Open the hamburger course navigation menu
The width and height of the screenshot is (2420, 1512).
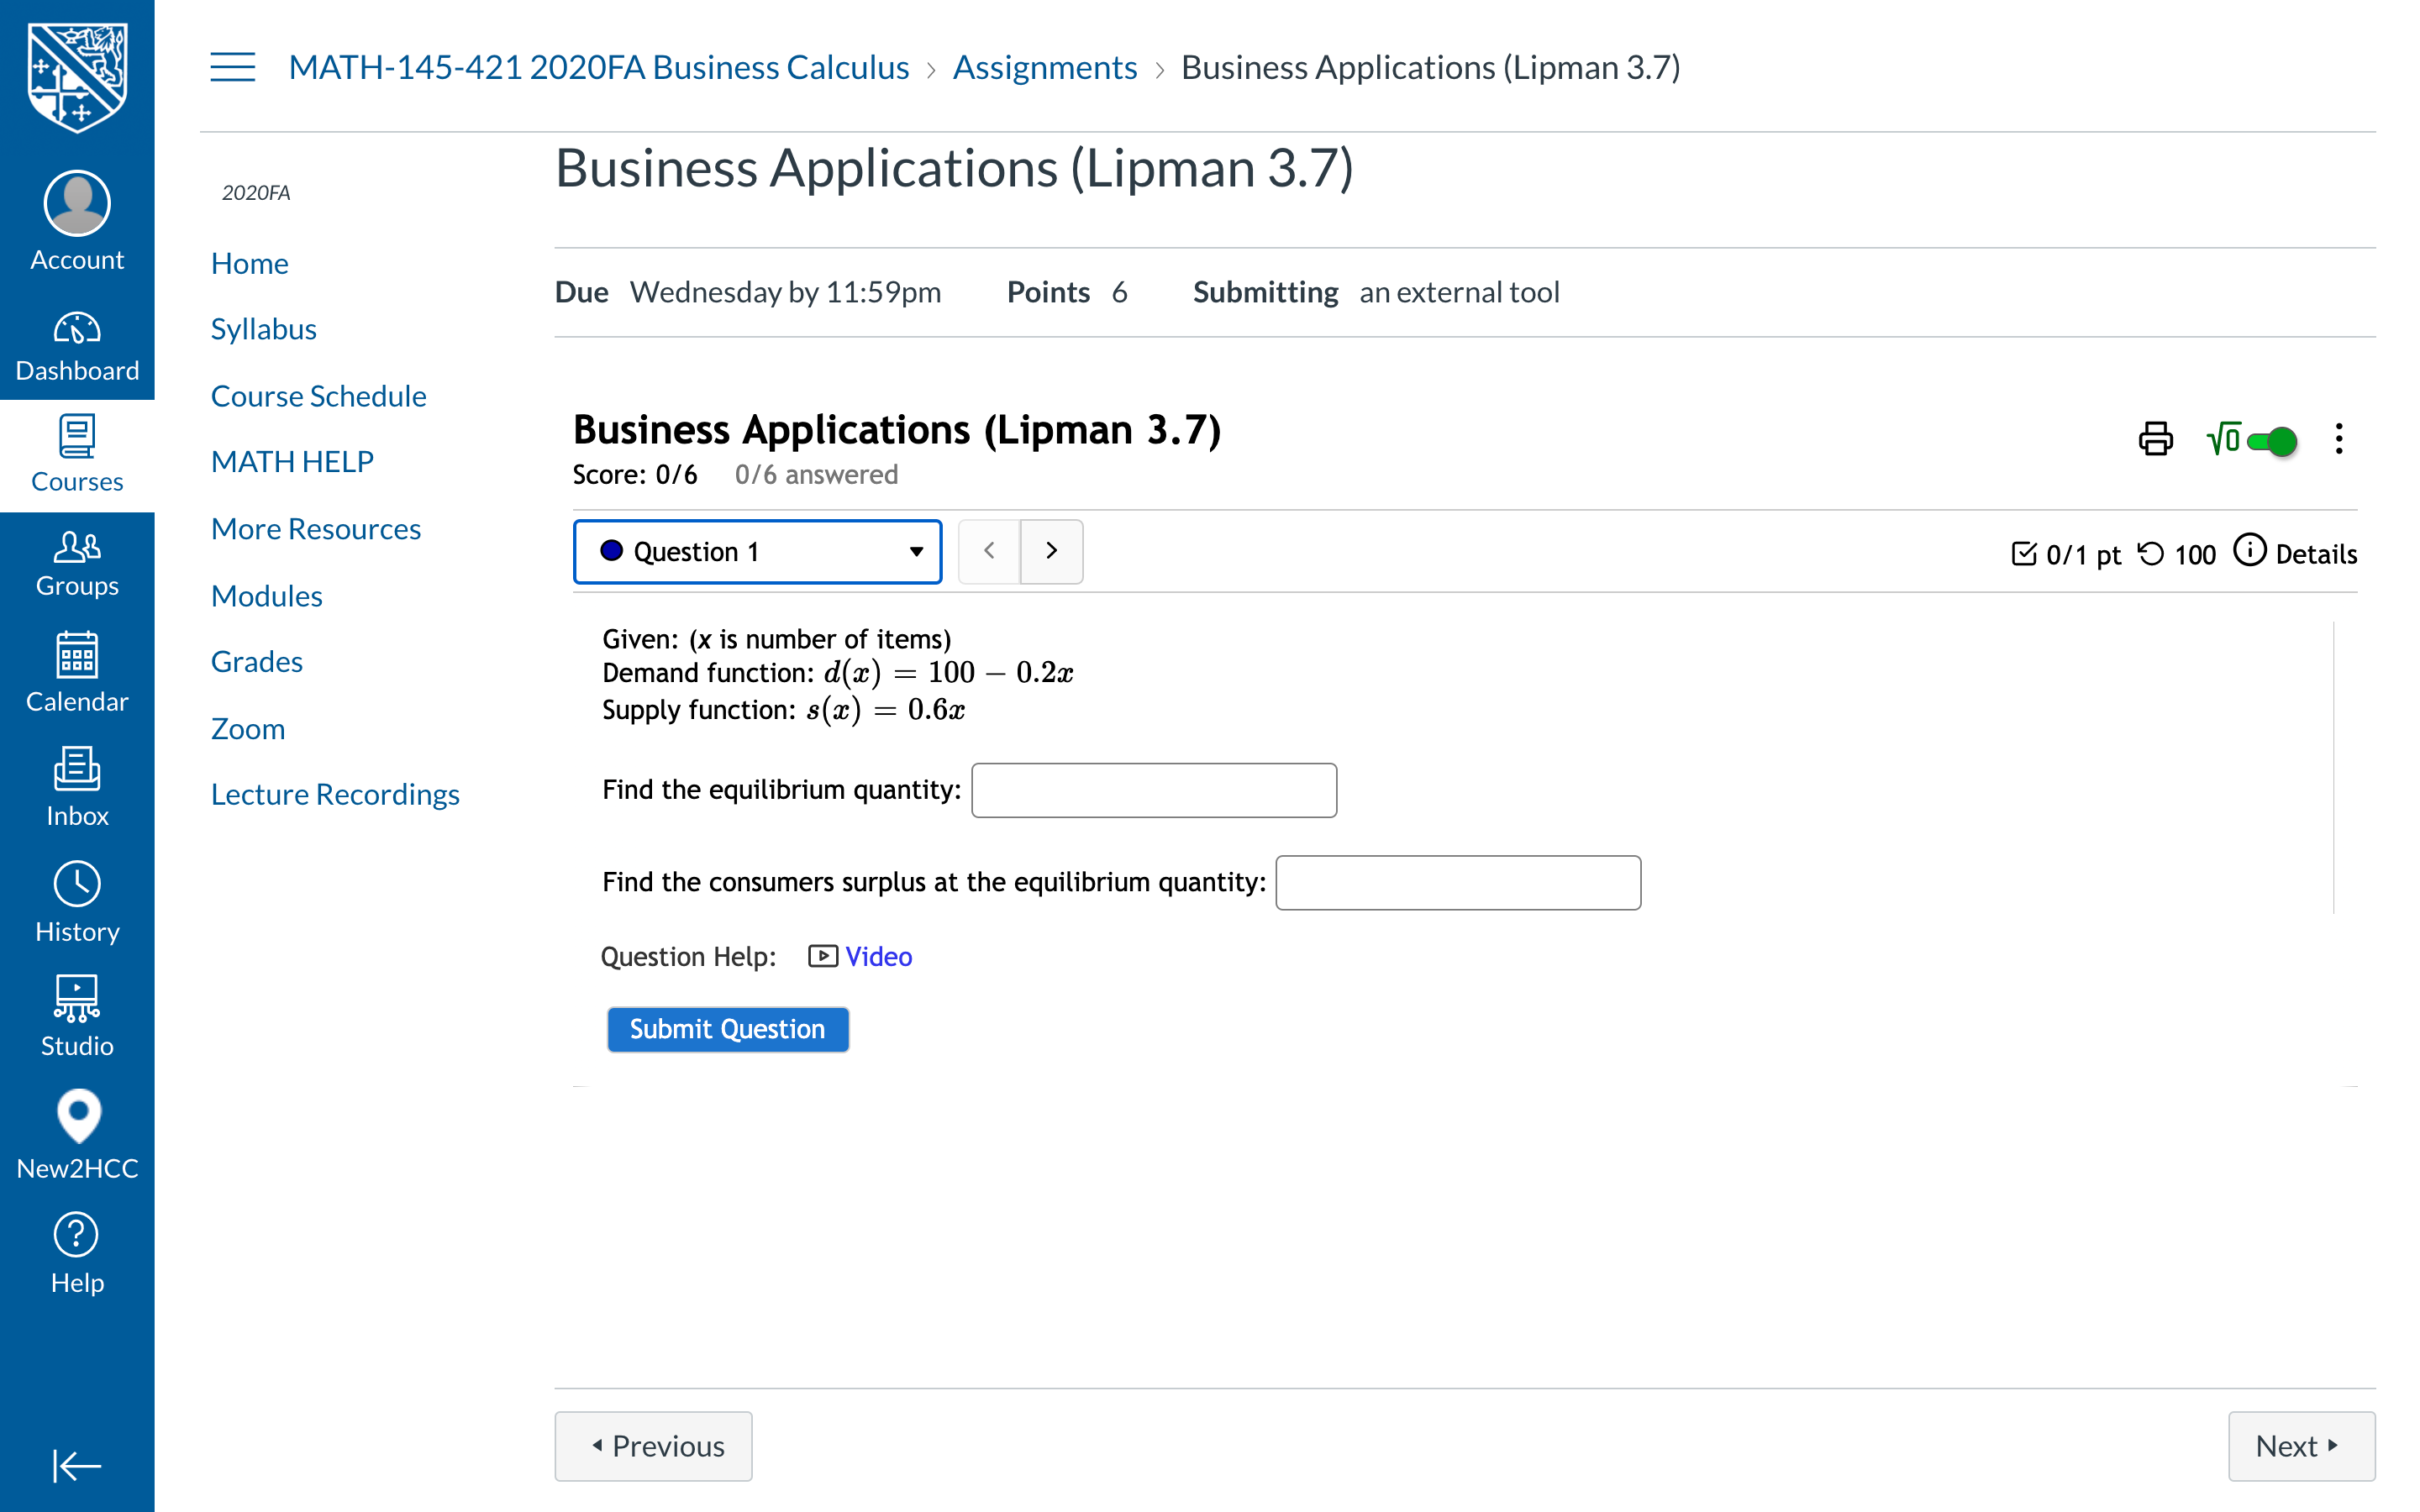tap(232, 67)
